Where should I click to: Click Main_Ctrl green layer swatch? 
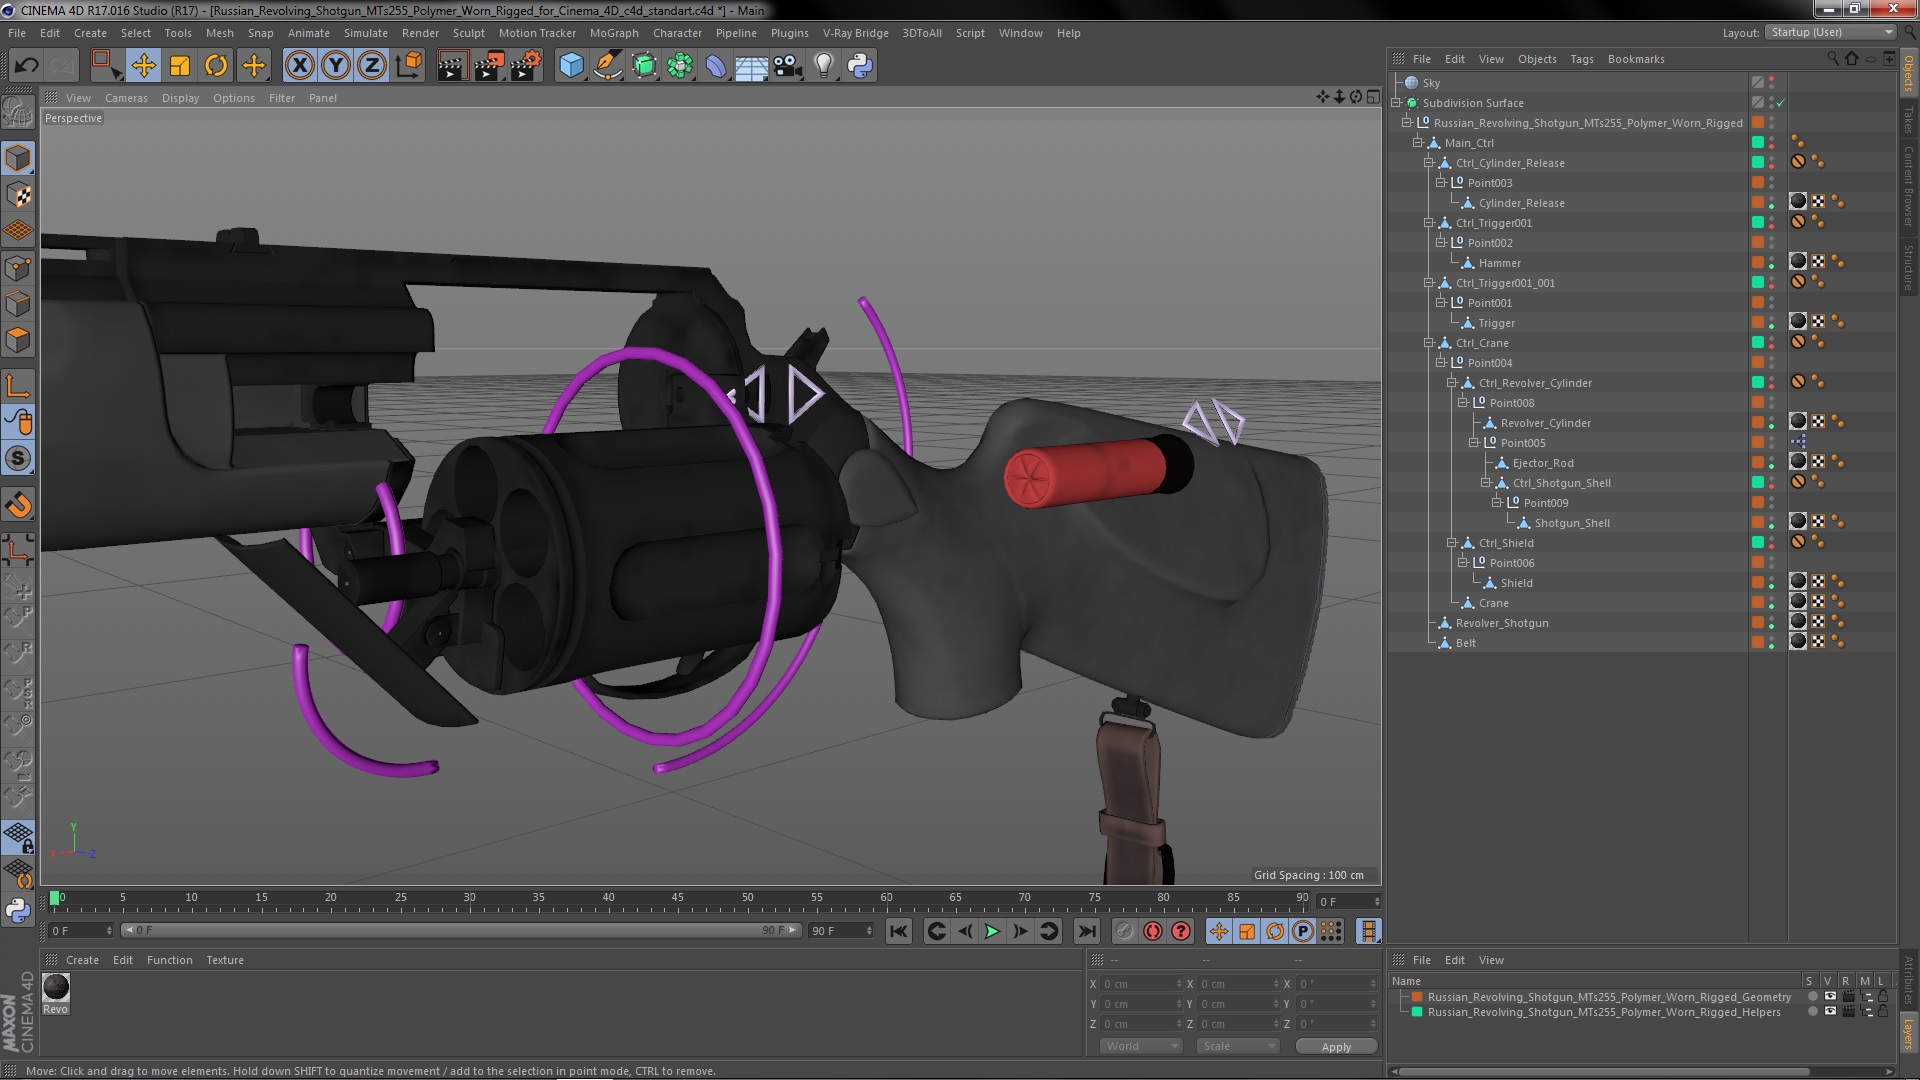pos(1757,143)
